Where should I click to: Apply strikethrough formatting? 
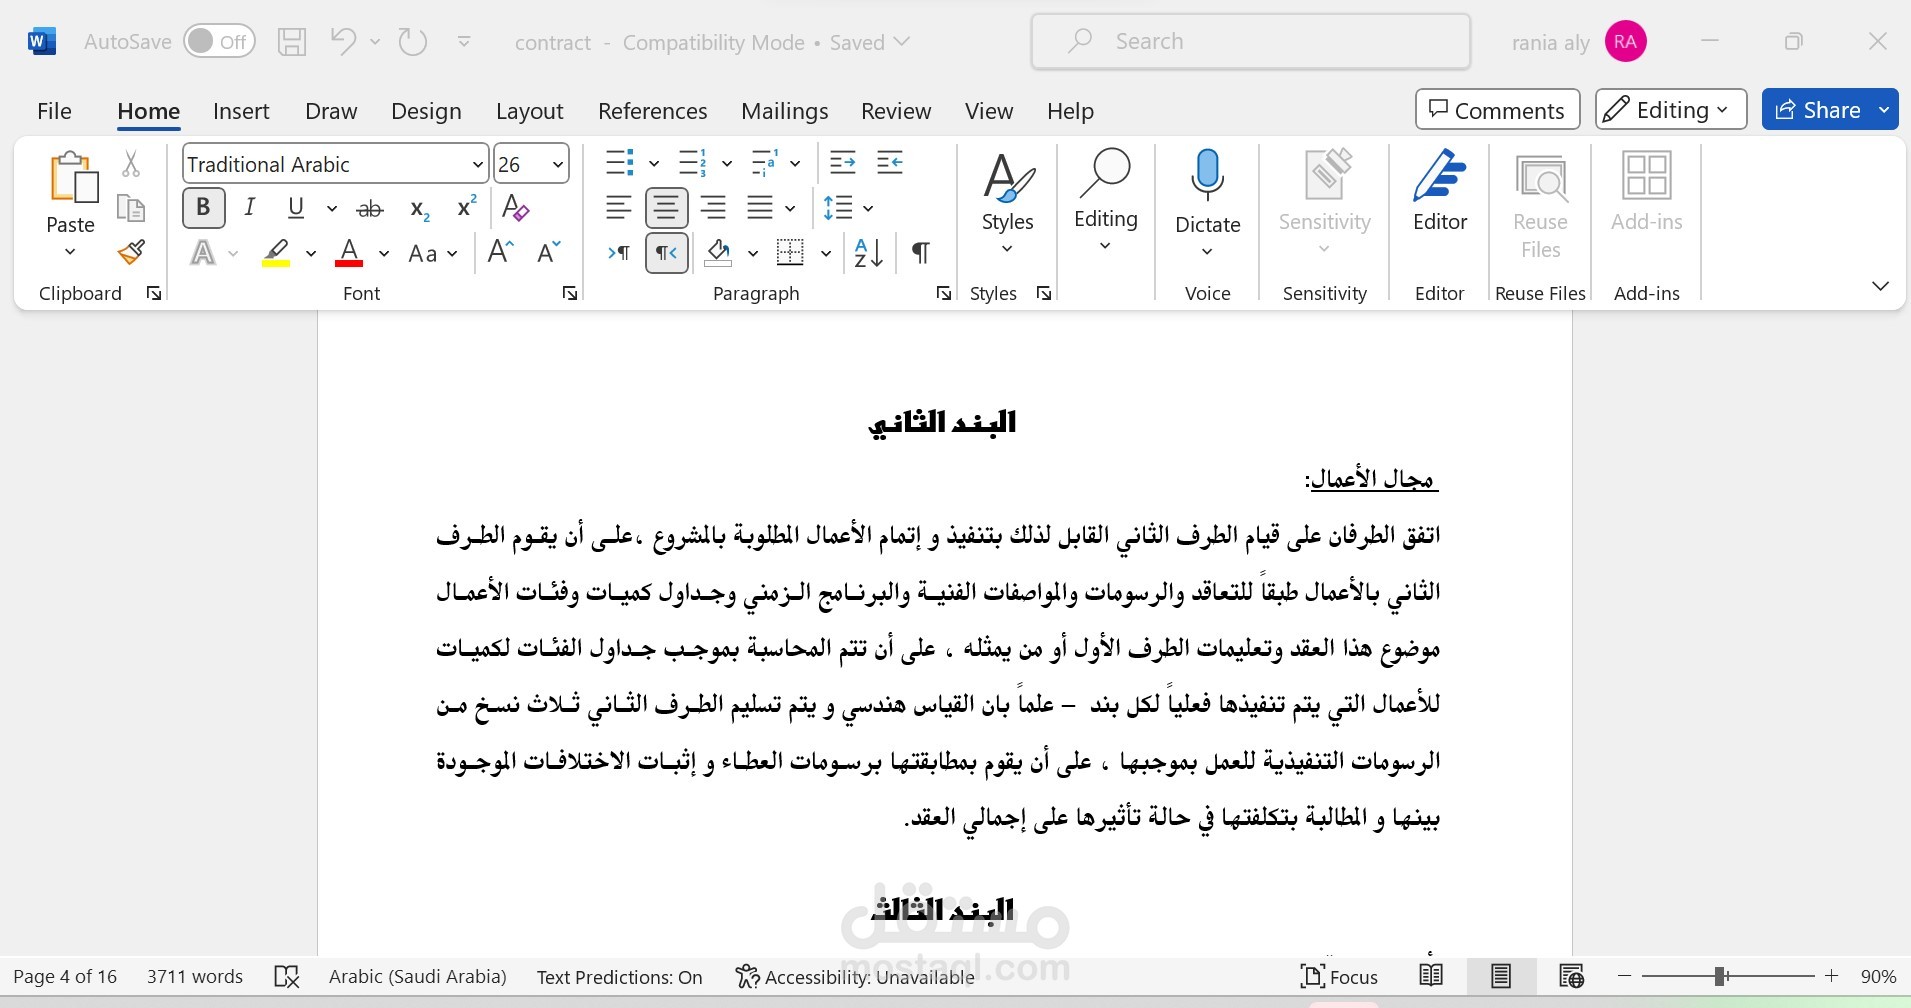pyautogui.click(x=370, y=208)
